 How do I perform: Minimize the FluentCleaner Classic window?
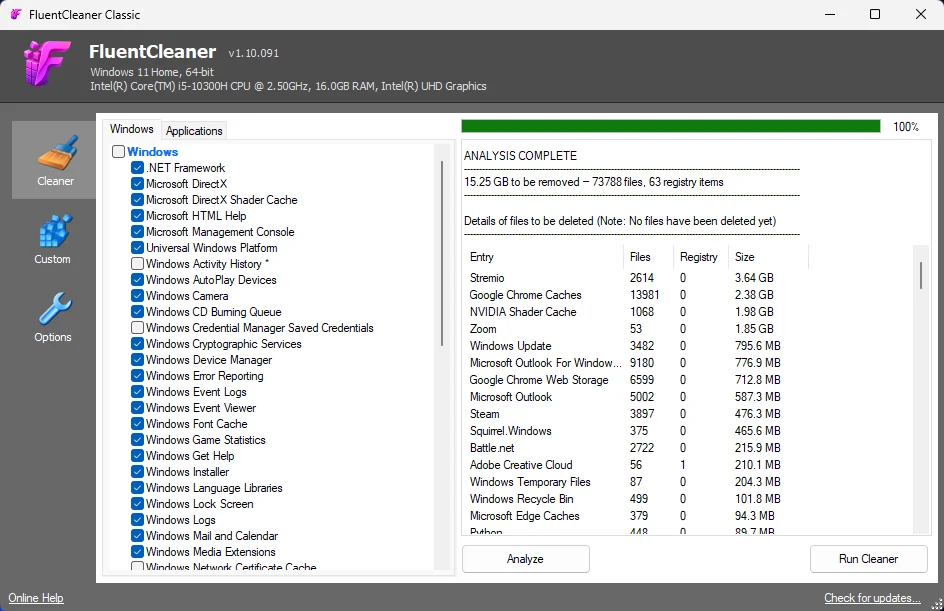coord(830,14)
